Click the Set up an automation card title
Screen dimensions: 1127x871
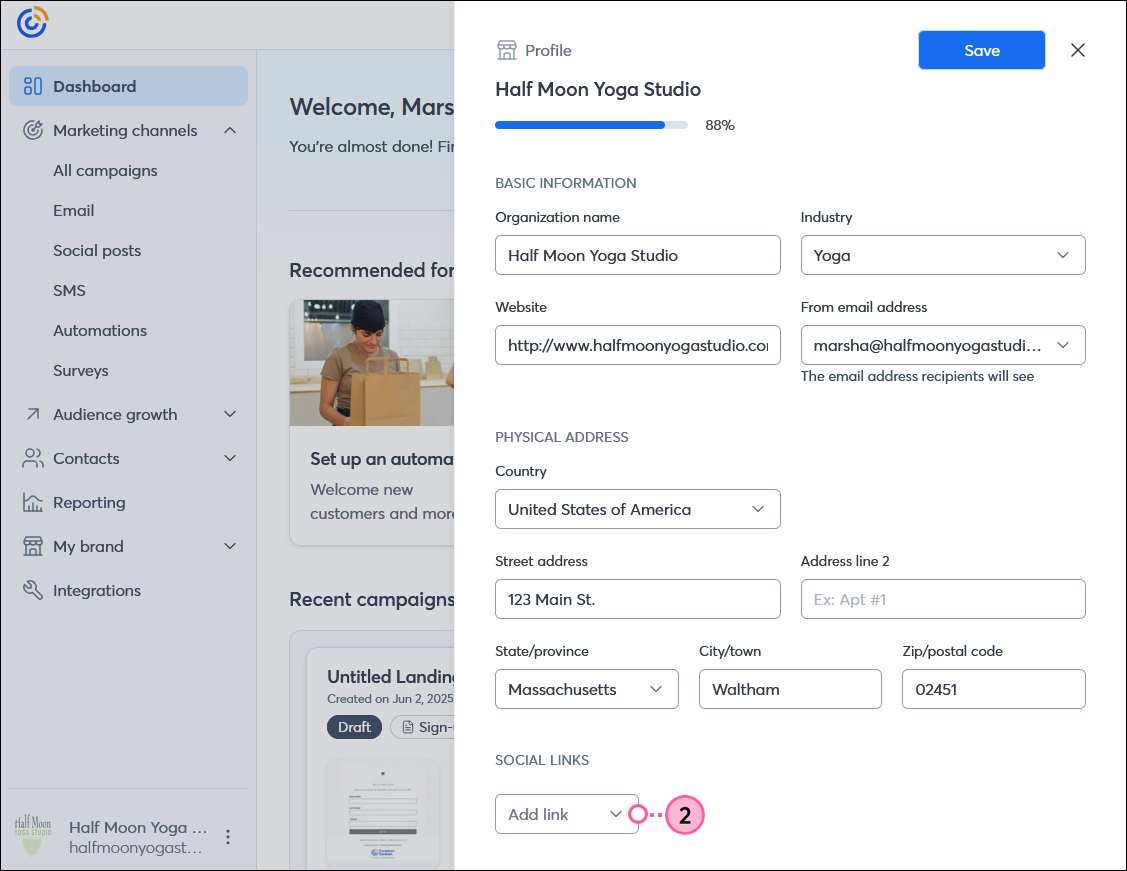pos(382,458)
